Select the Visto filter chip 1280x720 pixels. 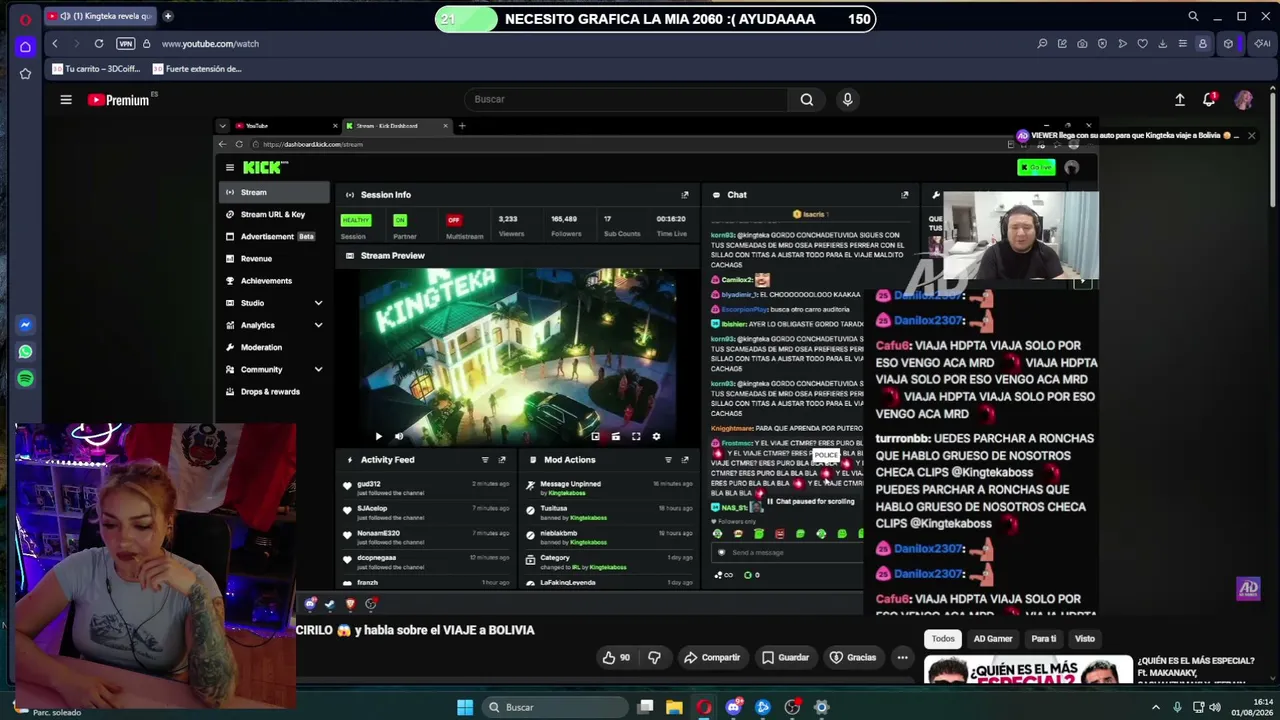(x=1085, y=638)
